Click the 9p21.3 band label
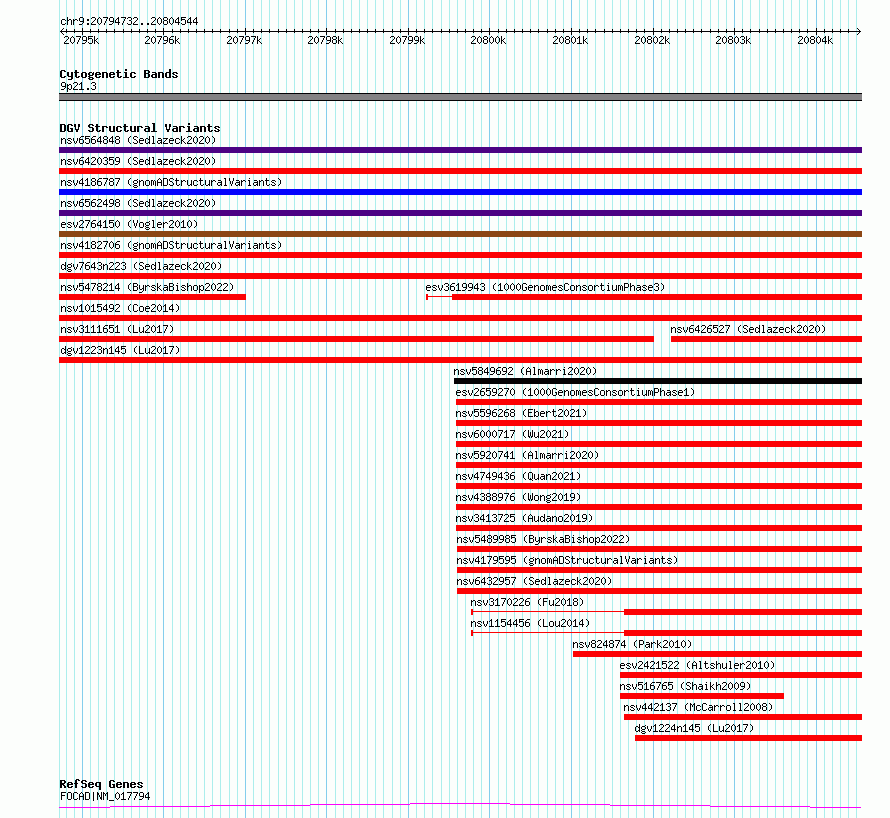890x818 pixels. (x=78, y=86)
